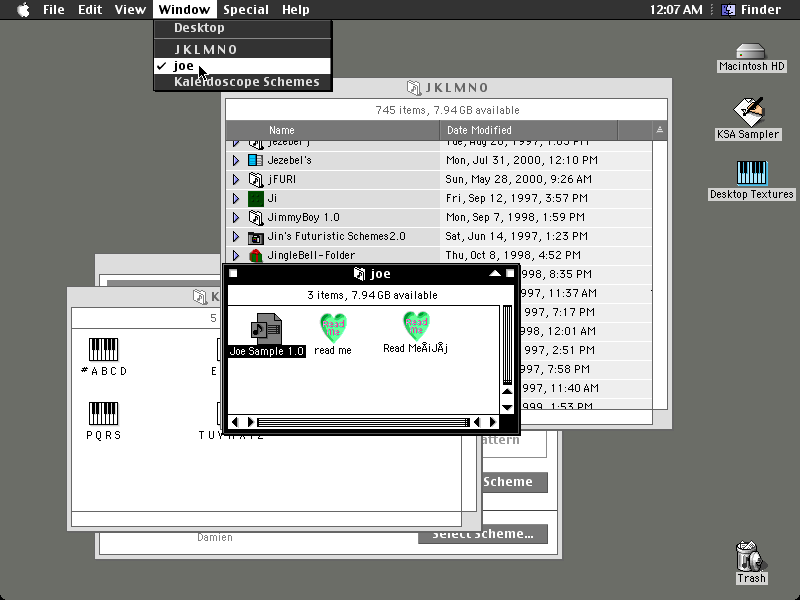Expand the jFURI disclosure triangle
The height and width of the screenshot is (600, 800).
236,179
